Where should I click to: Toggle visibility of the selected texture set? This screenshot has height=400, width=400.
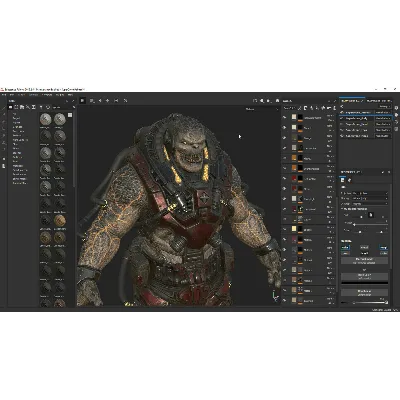342,118
